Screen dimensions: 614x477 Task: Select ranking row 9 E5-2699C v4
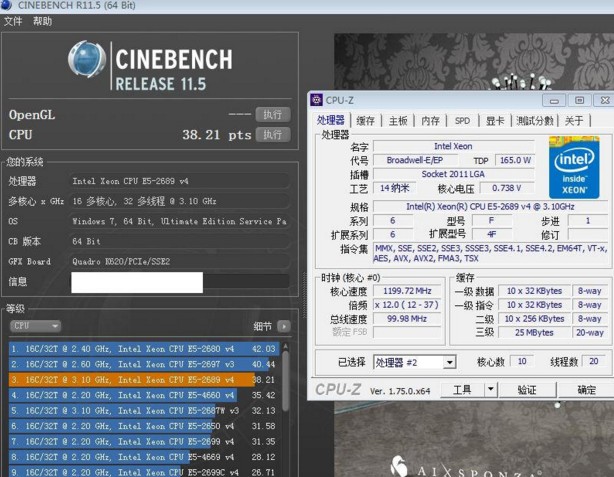click(x=143, y=472)
